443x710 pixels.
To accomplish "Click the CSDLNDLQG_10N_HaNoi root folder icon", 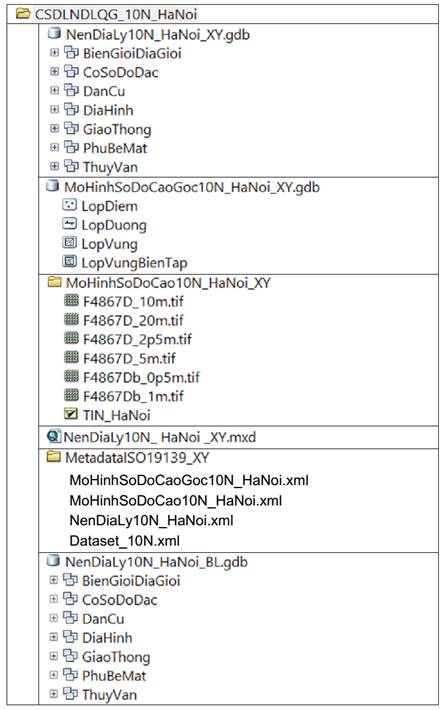I will (x=23, y=14).
